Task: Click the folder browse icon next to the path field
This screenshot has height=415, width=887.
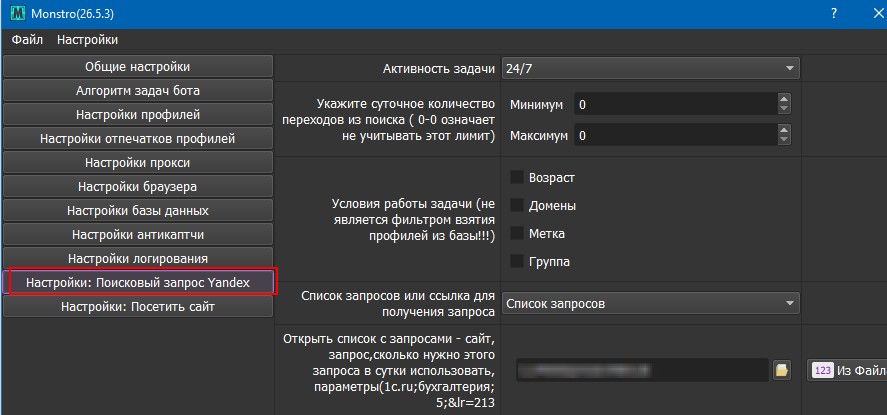Action: (782, 370)
